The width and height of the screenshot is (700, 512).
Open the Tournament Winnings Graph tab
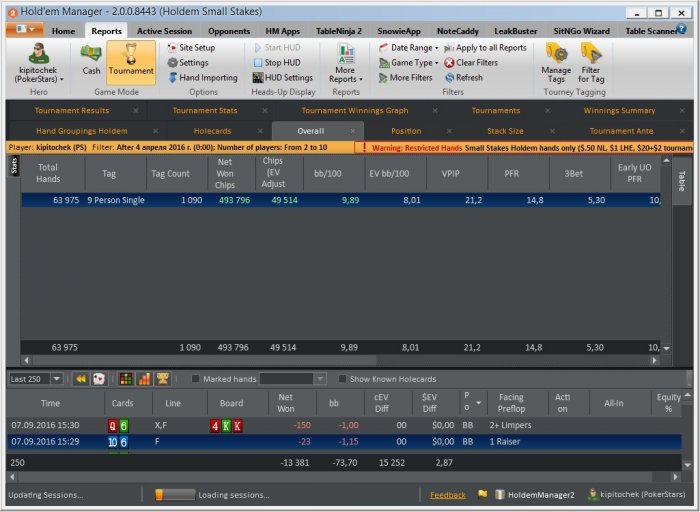click(355, 110)
